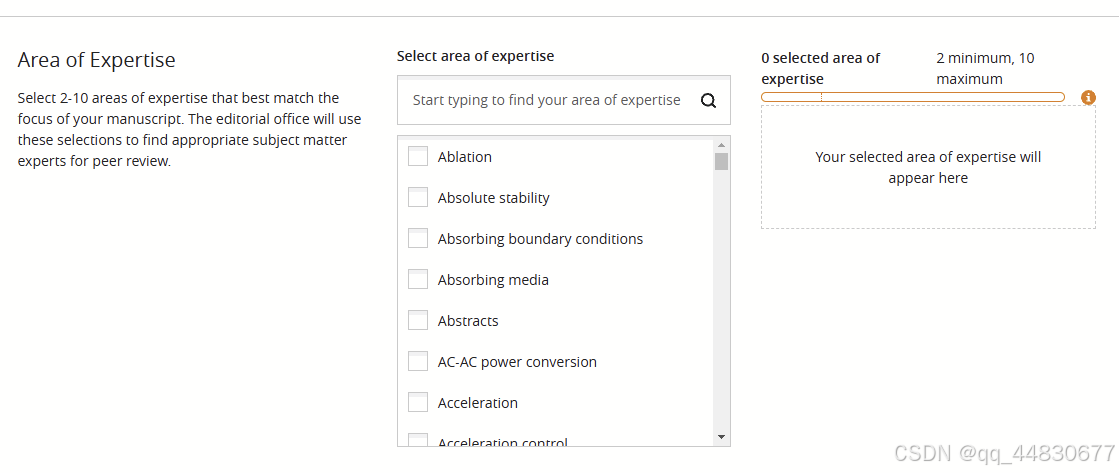Viewport: 1119px width, 473px height.
Task: Click the selected expertise placeholder box
Action: pos(928,168)
